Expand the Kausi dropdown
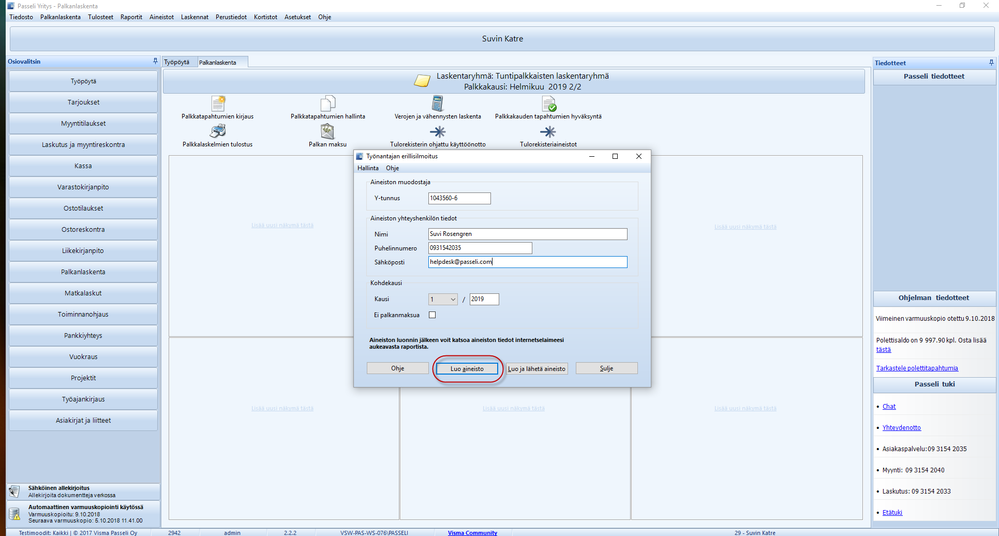Screen dimensions: 999x536 click(452, 299)
